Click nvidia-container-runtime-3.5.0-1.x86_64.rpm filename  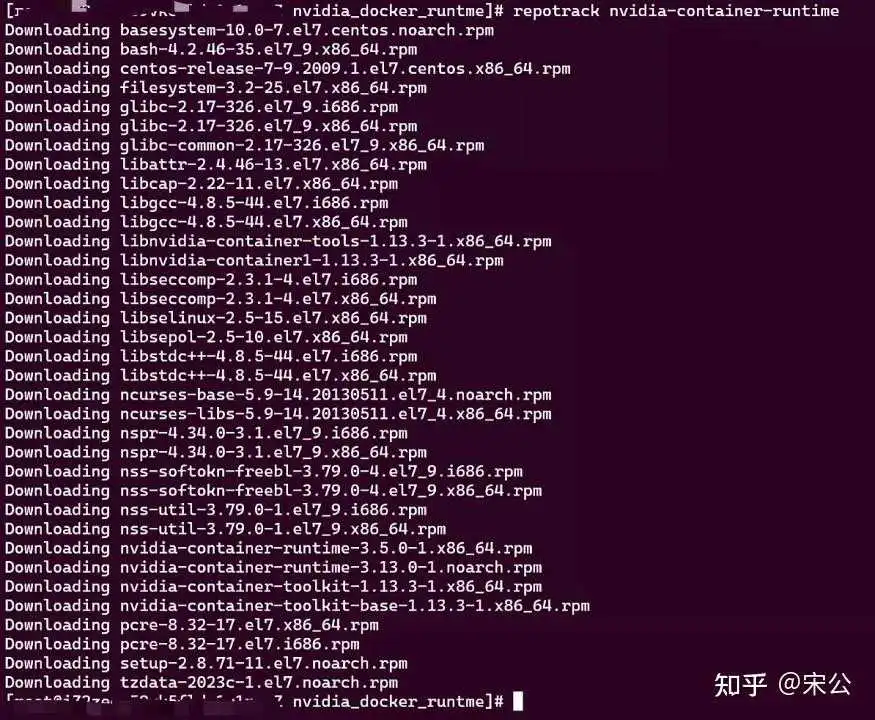point(326,548)
